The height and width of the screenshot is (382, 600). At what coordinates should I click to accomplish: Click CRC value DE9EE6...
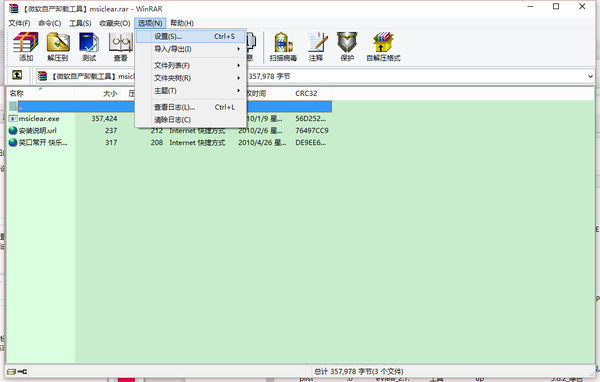(311, 142)
